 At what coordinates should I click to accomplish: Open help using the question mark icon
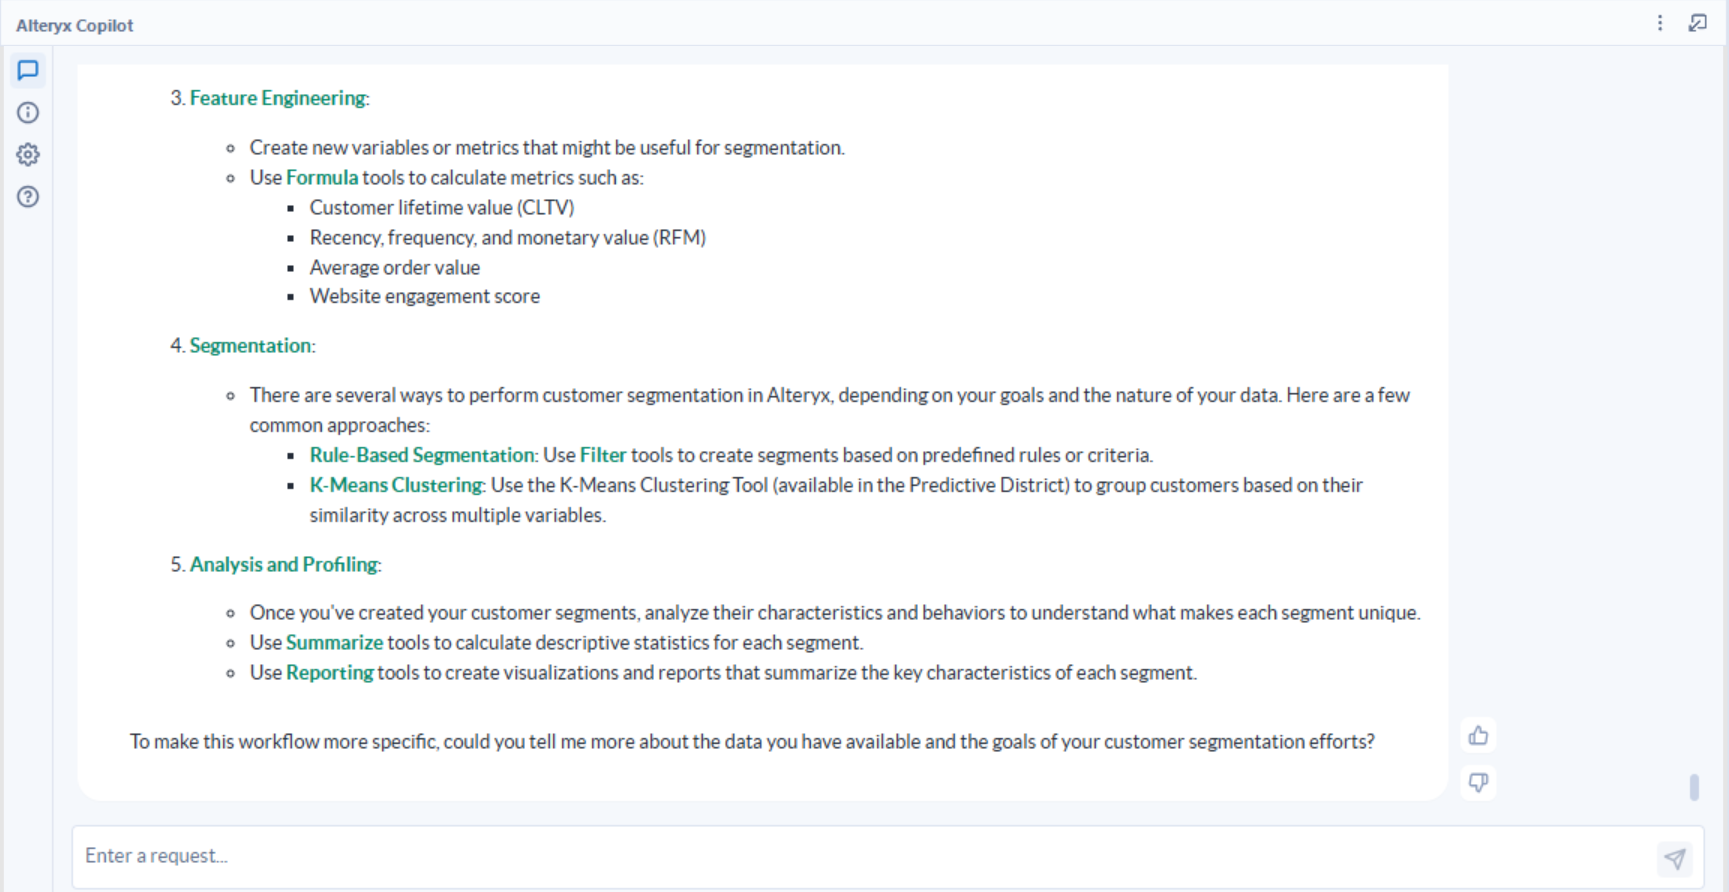tap(27, 197)
